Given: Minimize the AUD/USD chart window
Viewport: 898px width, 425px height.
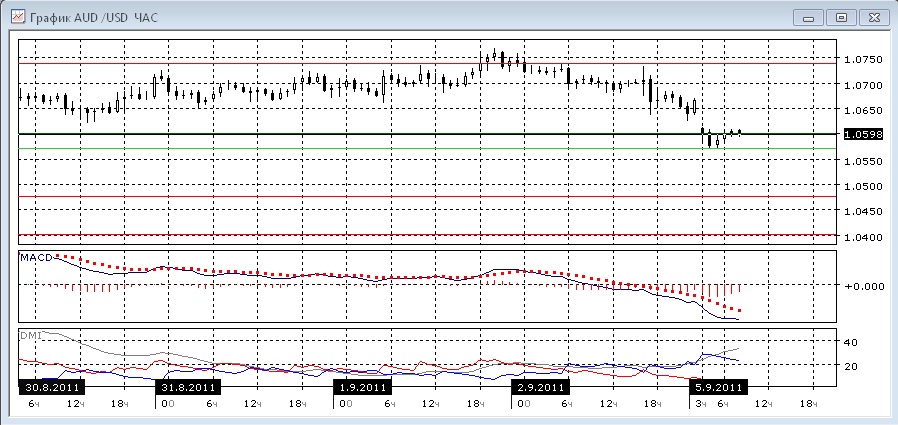Looking at the screenshot, I should click(809, 18).
